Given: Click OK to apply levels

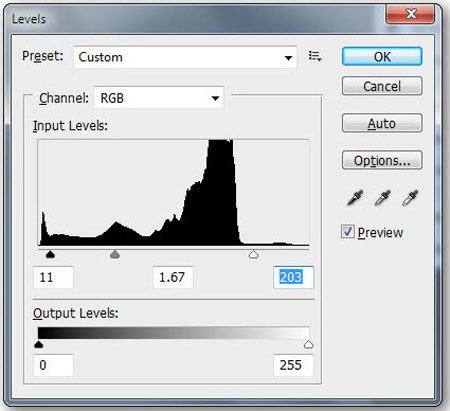Looking at the screenshot, I should [x=382, y=56].
